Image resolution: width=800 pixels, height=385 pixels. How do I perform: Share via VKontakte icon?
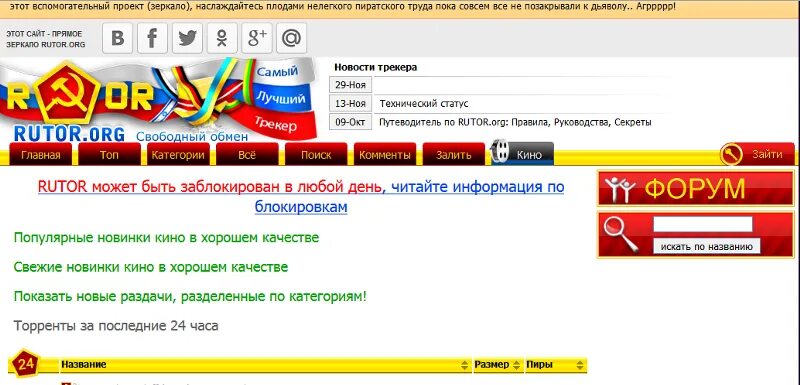coord(118,38)
